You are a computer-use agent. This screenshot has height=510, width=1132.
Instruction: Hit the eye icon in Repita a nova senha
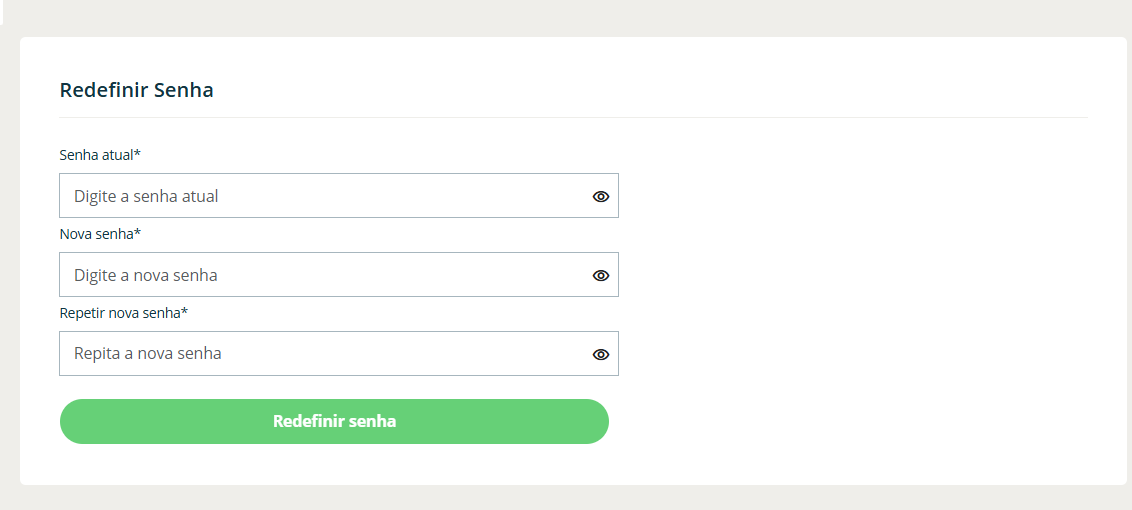pyautogui.click(x=600, y=354)
